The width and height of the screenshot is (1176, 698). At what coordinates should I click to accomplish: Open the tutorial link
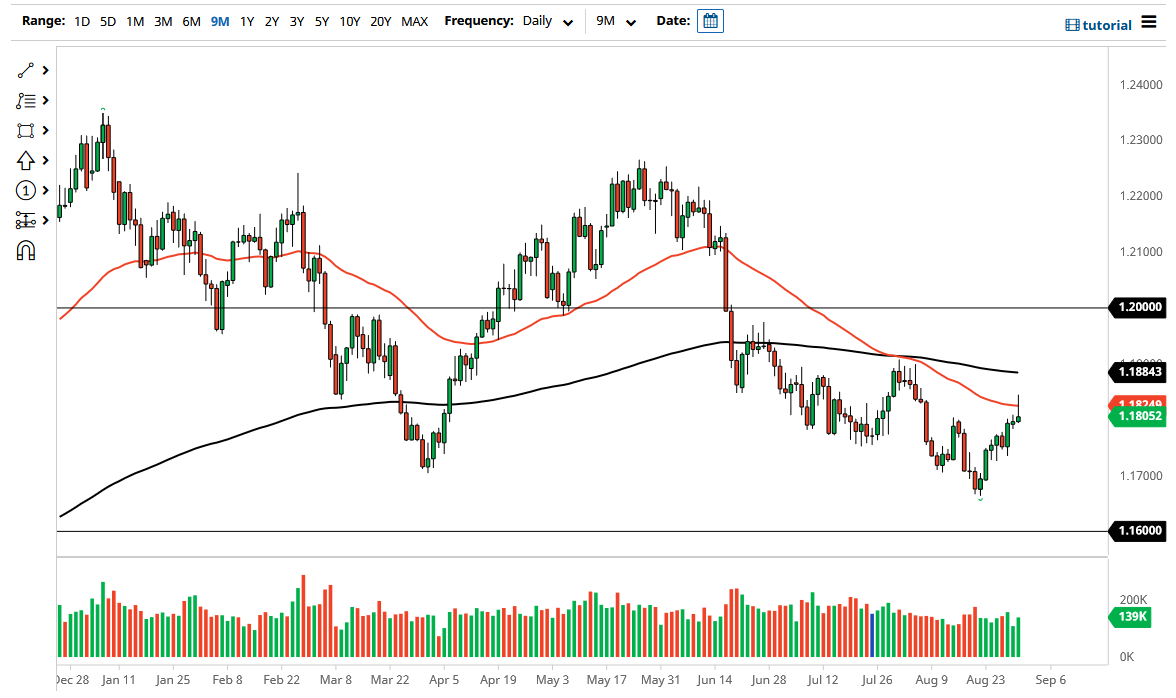[1099, 25]
